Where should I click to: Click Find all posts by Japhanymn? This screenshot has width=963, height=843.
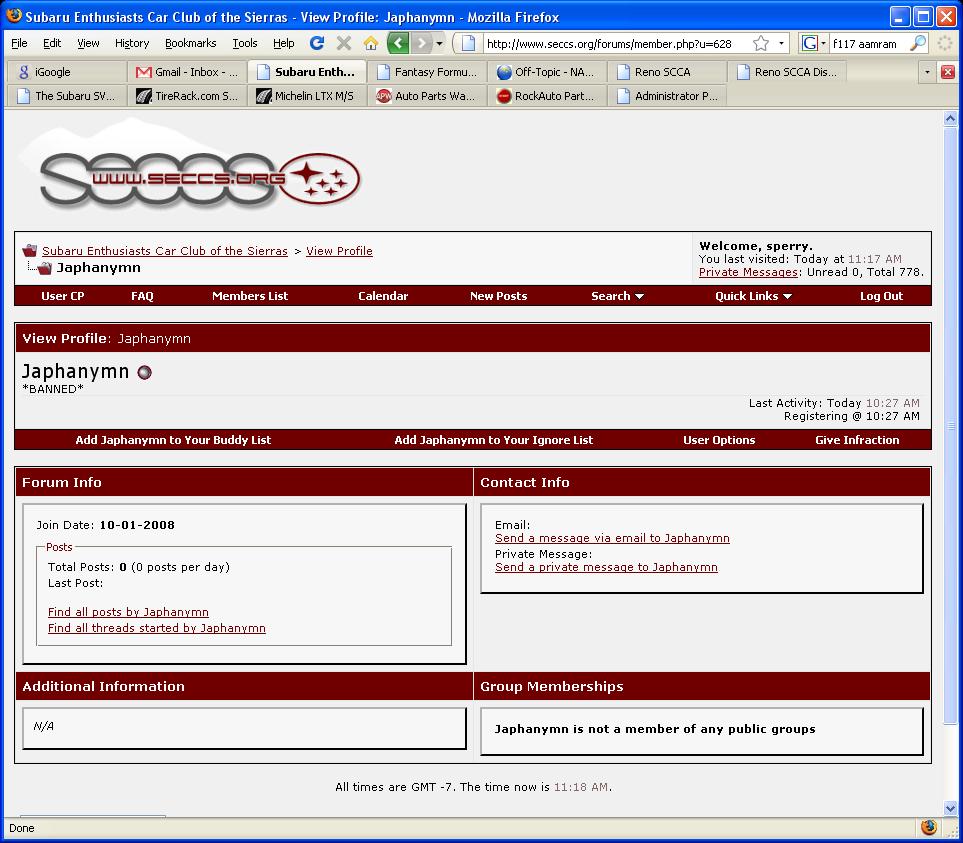128,612
